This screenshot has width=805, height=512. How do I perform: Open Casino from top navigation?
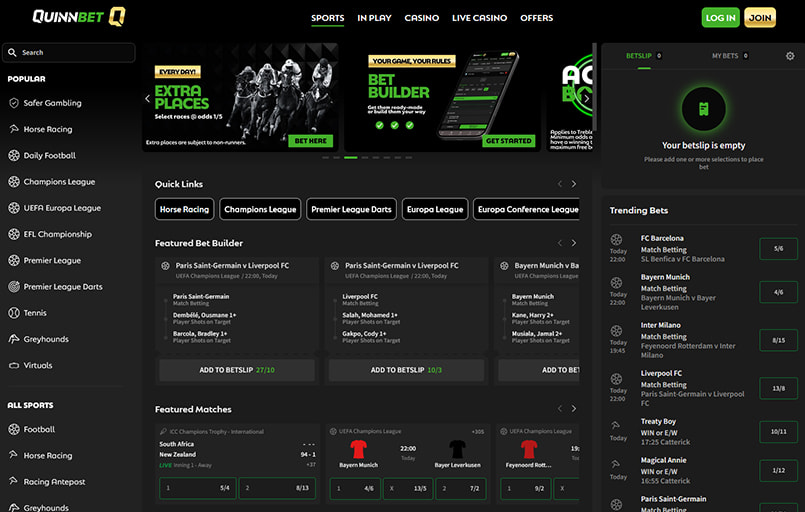[421, 18]
